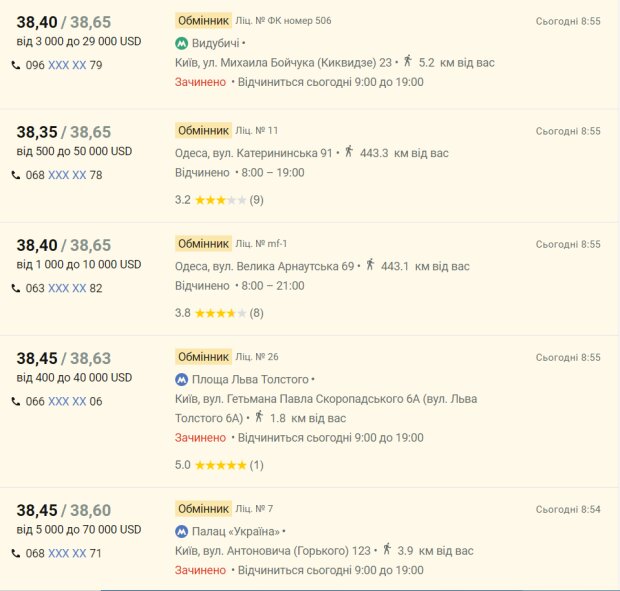Viewport: 620px width, 591px height.
Task: Click the 3.2 star rating stars
Action: click(x=220, y=200)
